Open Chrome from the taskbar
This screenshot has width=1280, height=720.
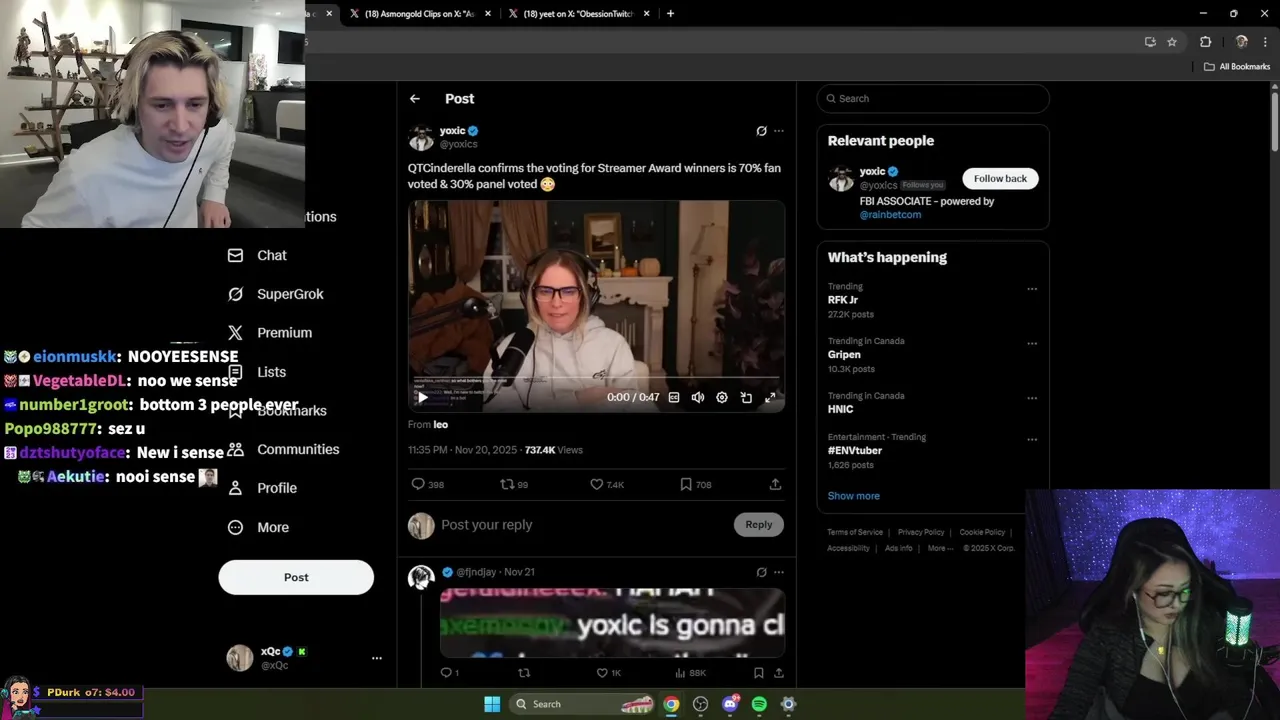point(671,704)
